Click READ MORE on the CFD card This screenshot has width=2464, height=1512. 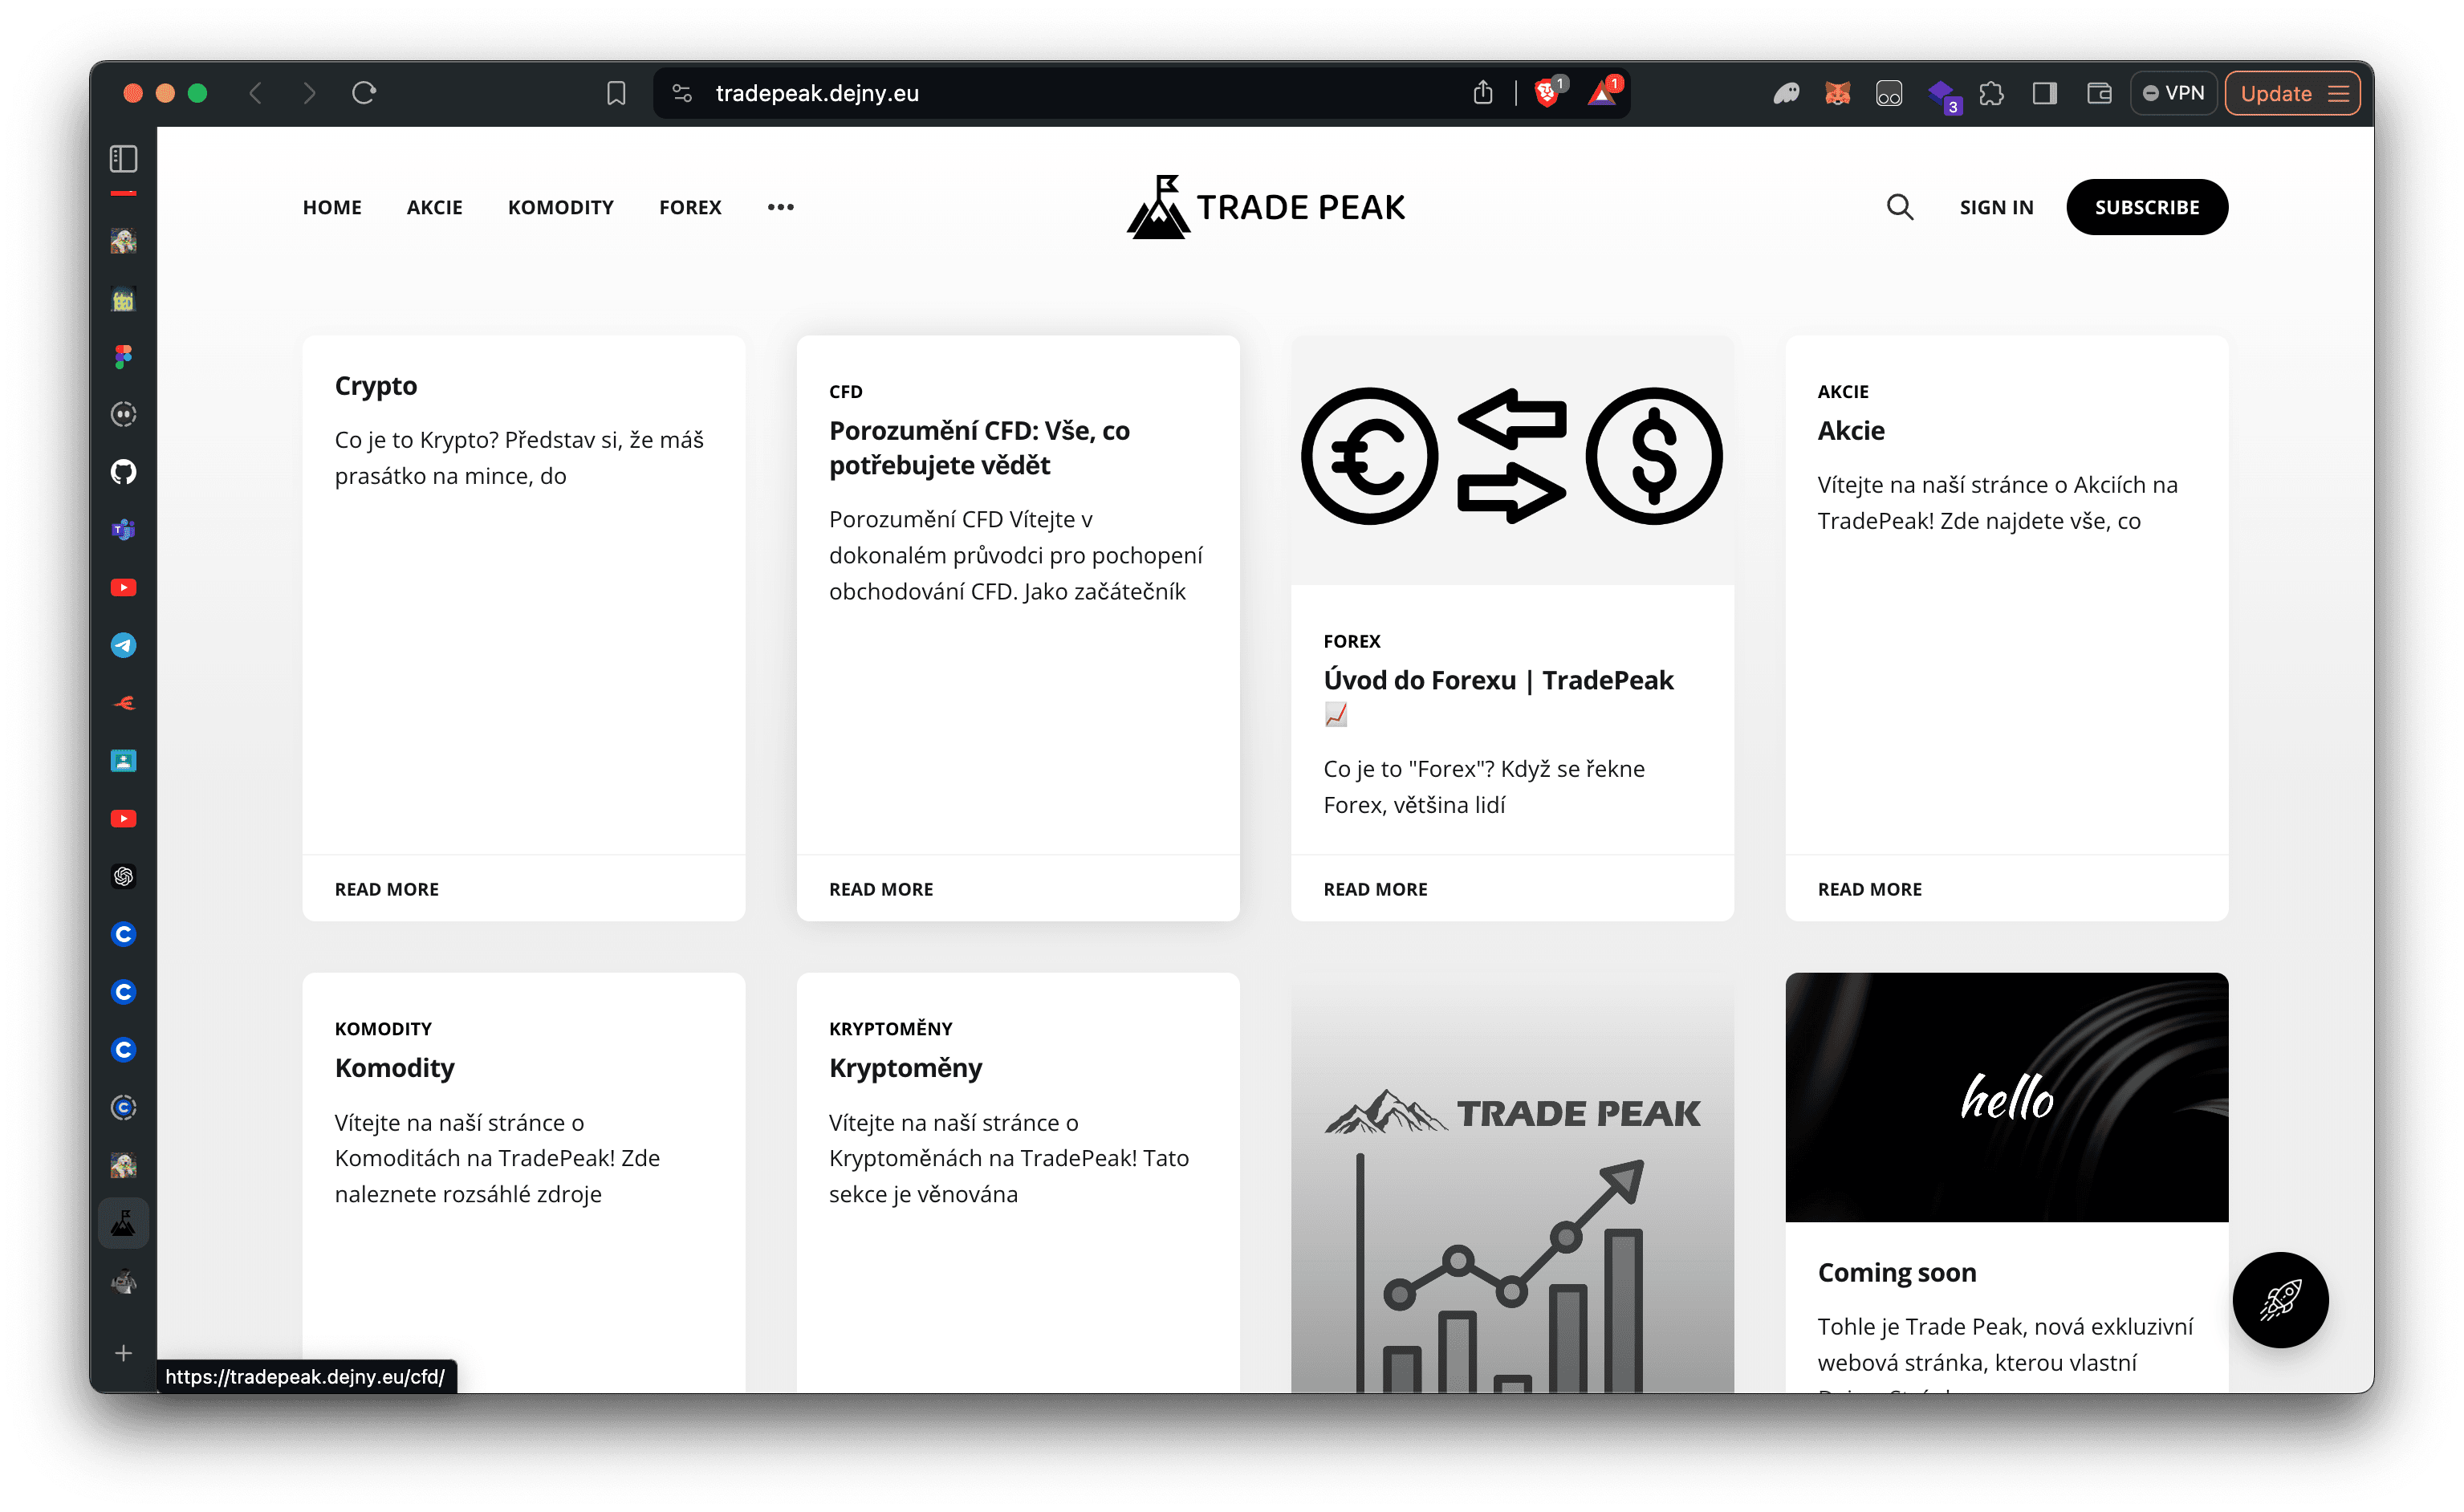pos(881,888)
